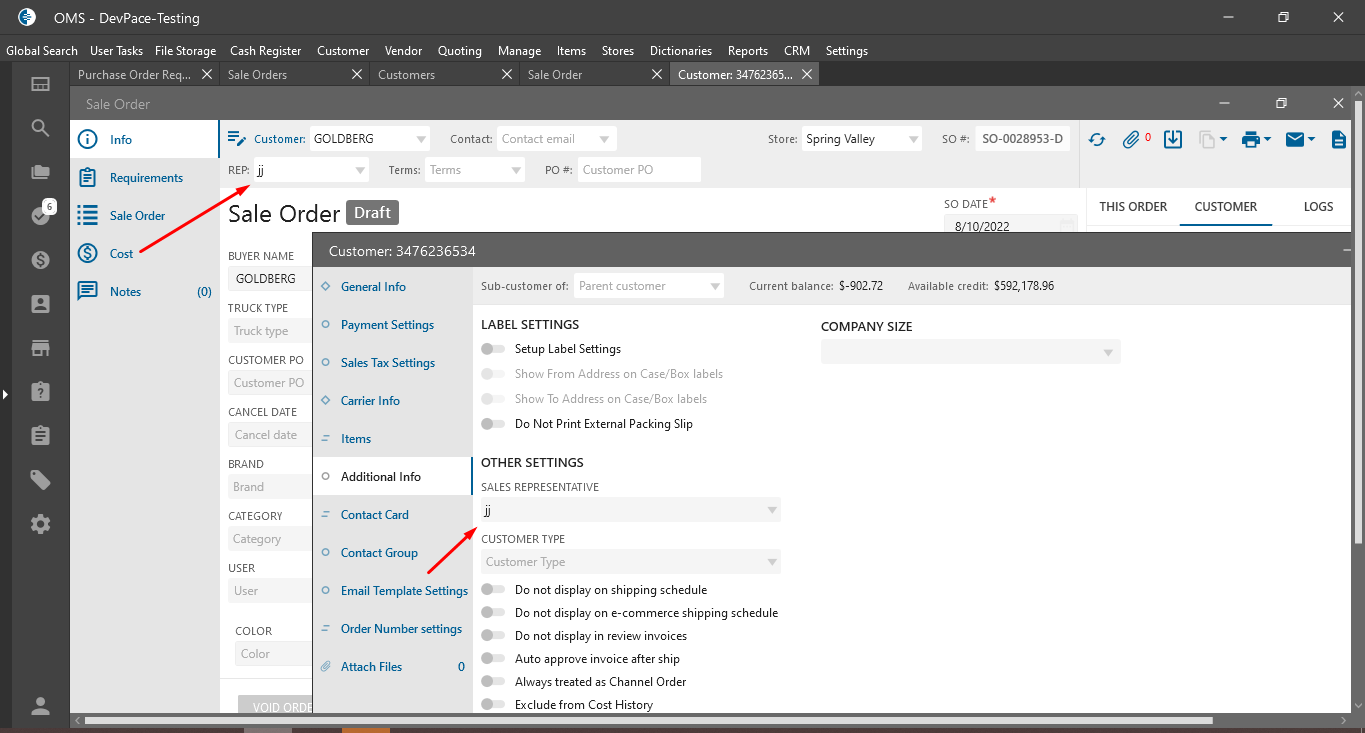Click the edit customer pencil icon
1365x733 pixels.
coord(237,139)
